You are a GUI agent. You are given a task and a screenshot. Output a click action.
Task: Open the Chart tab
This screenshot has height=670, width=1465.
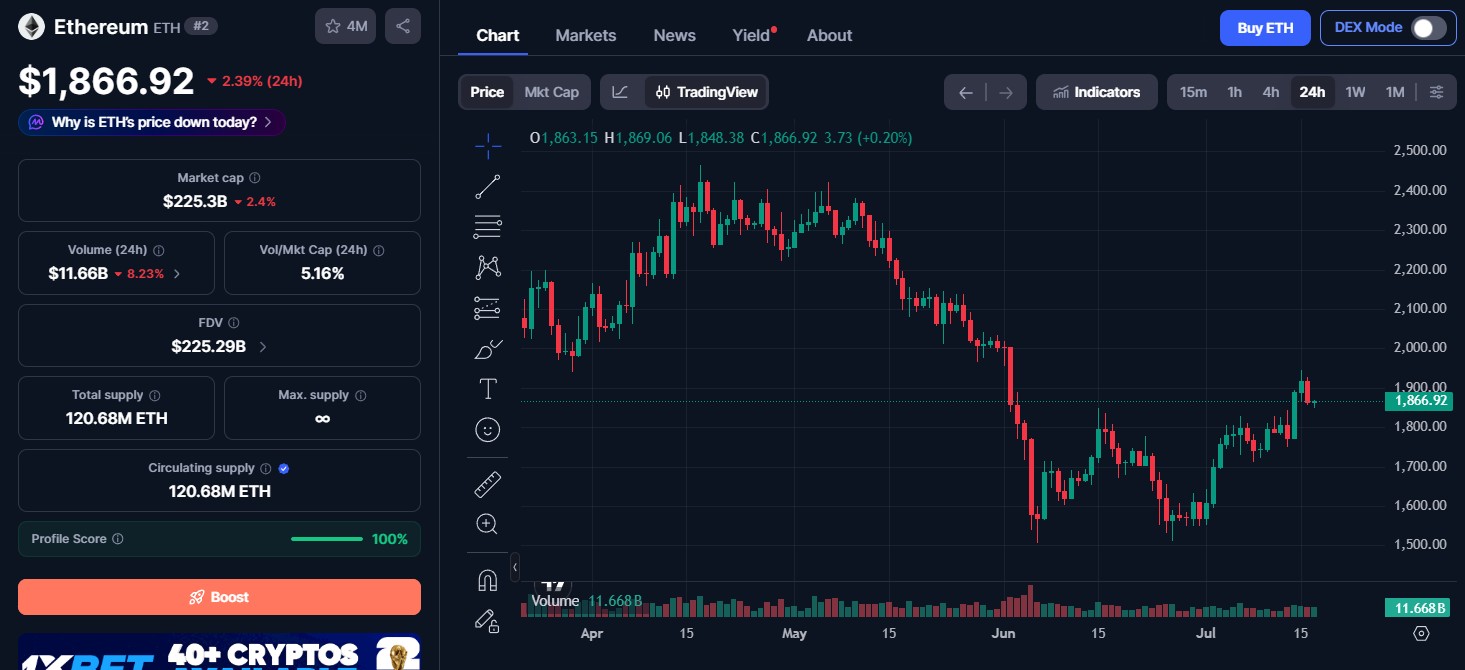pyautogui.click(x=498, y=35)
